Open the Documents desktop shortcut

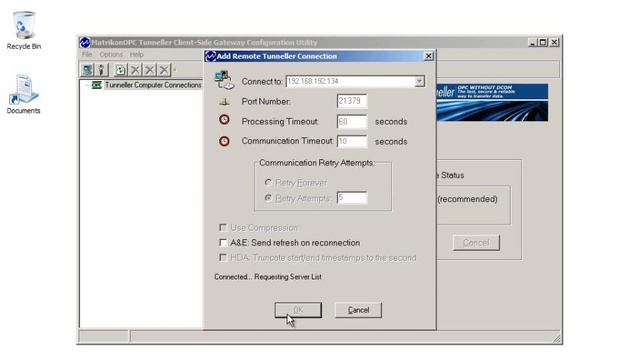point(24,94)
